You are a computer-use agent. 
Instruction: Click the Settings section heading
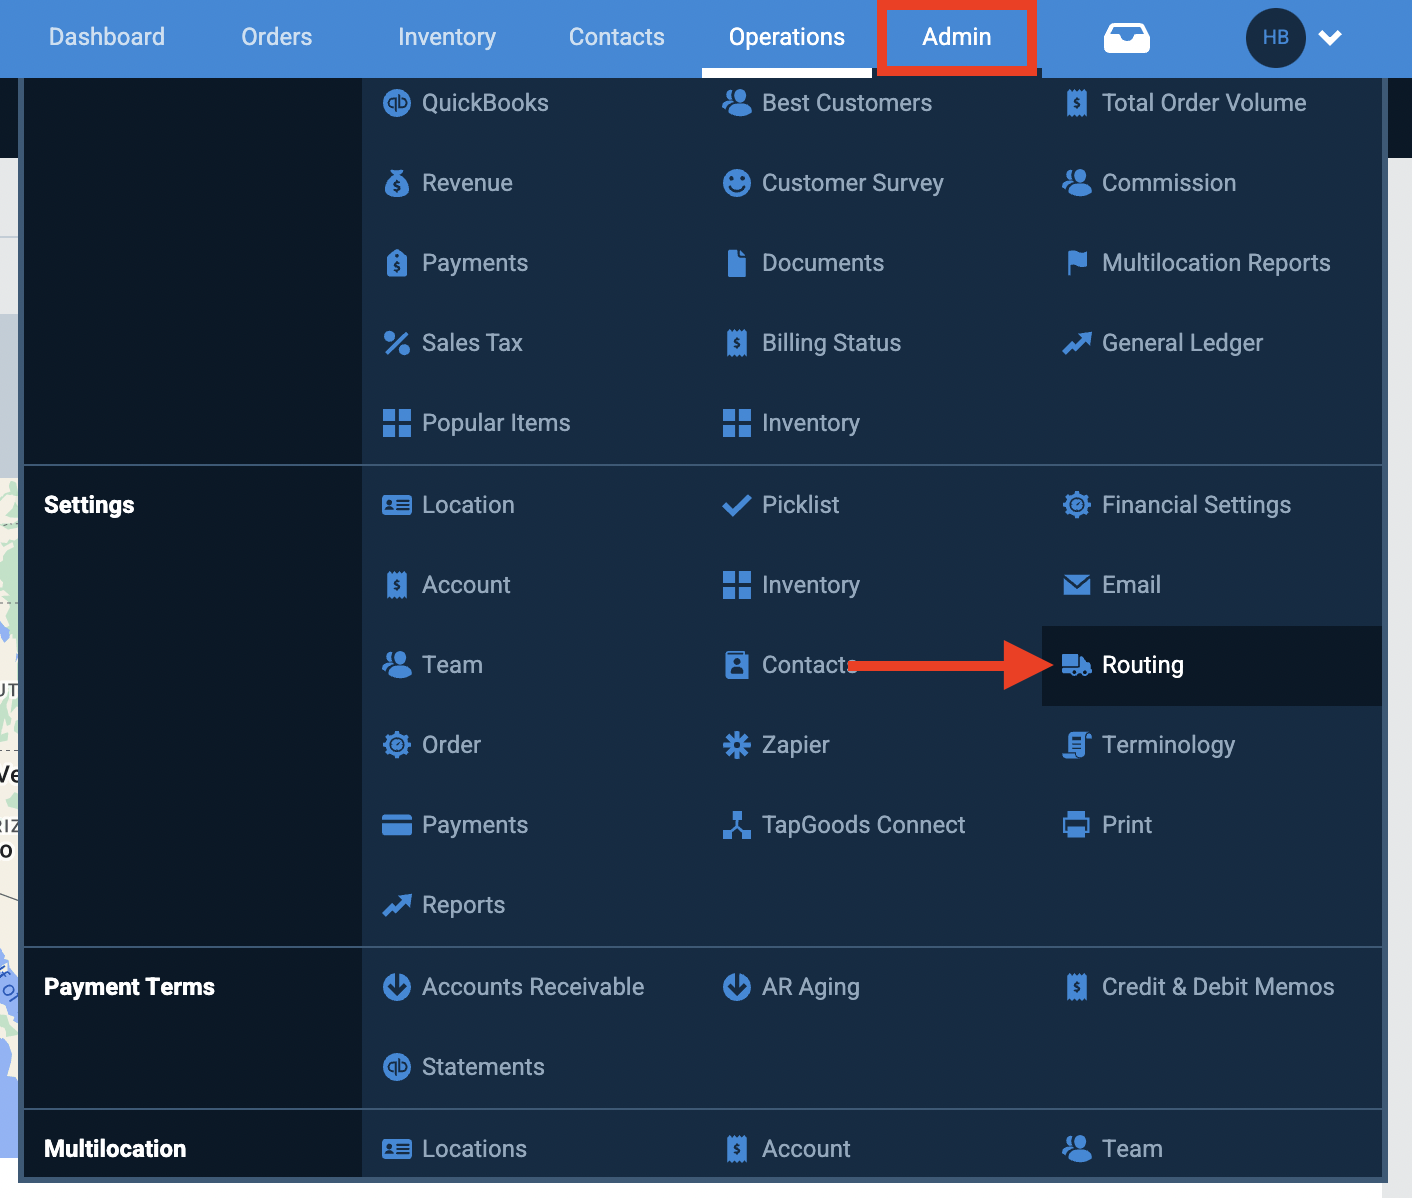[x=89, y=505]
